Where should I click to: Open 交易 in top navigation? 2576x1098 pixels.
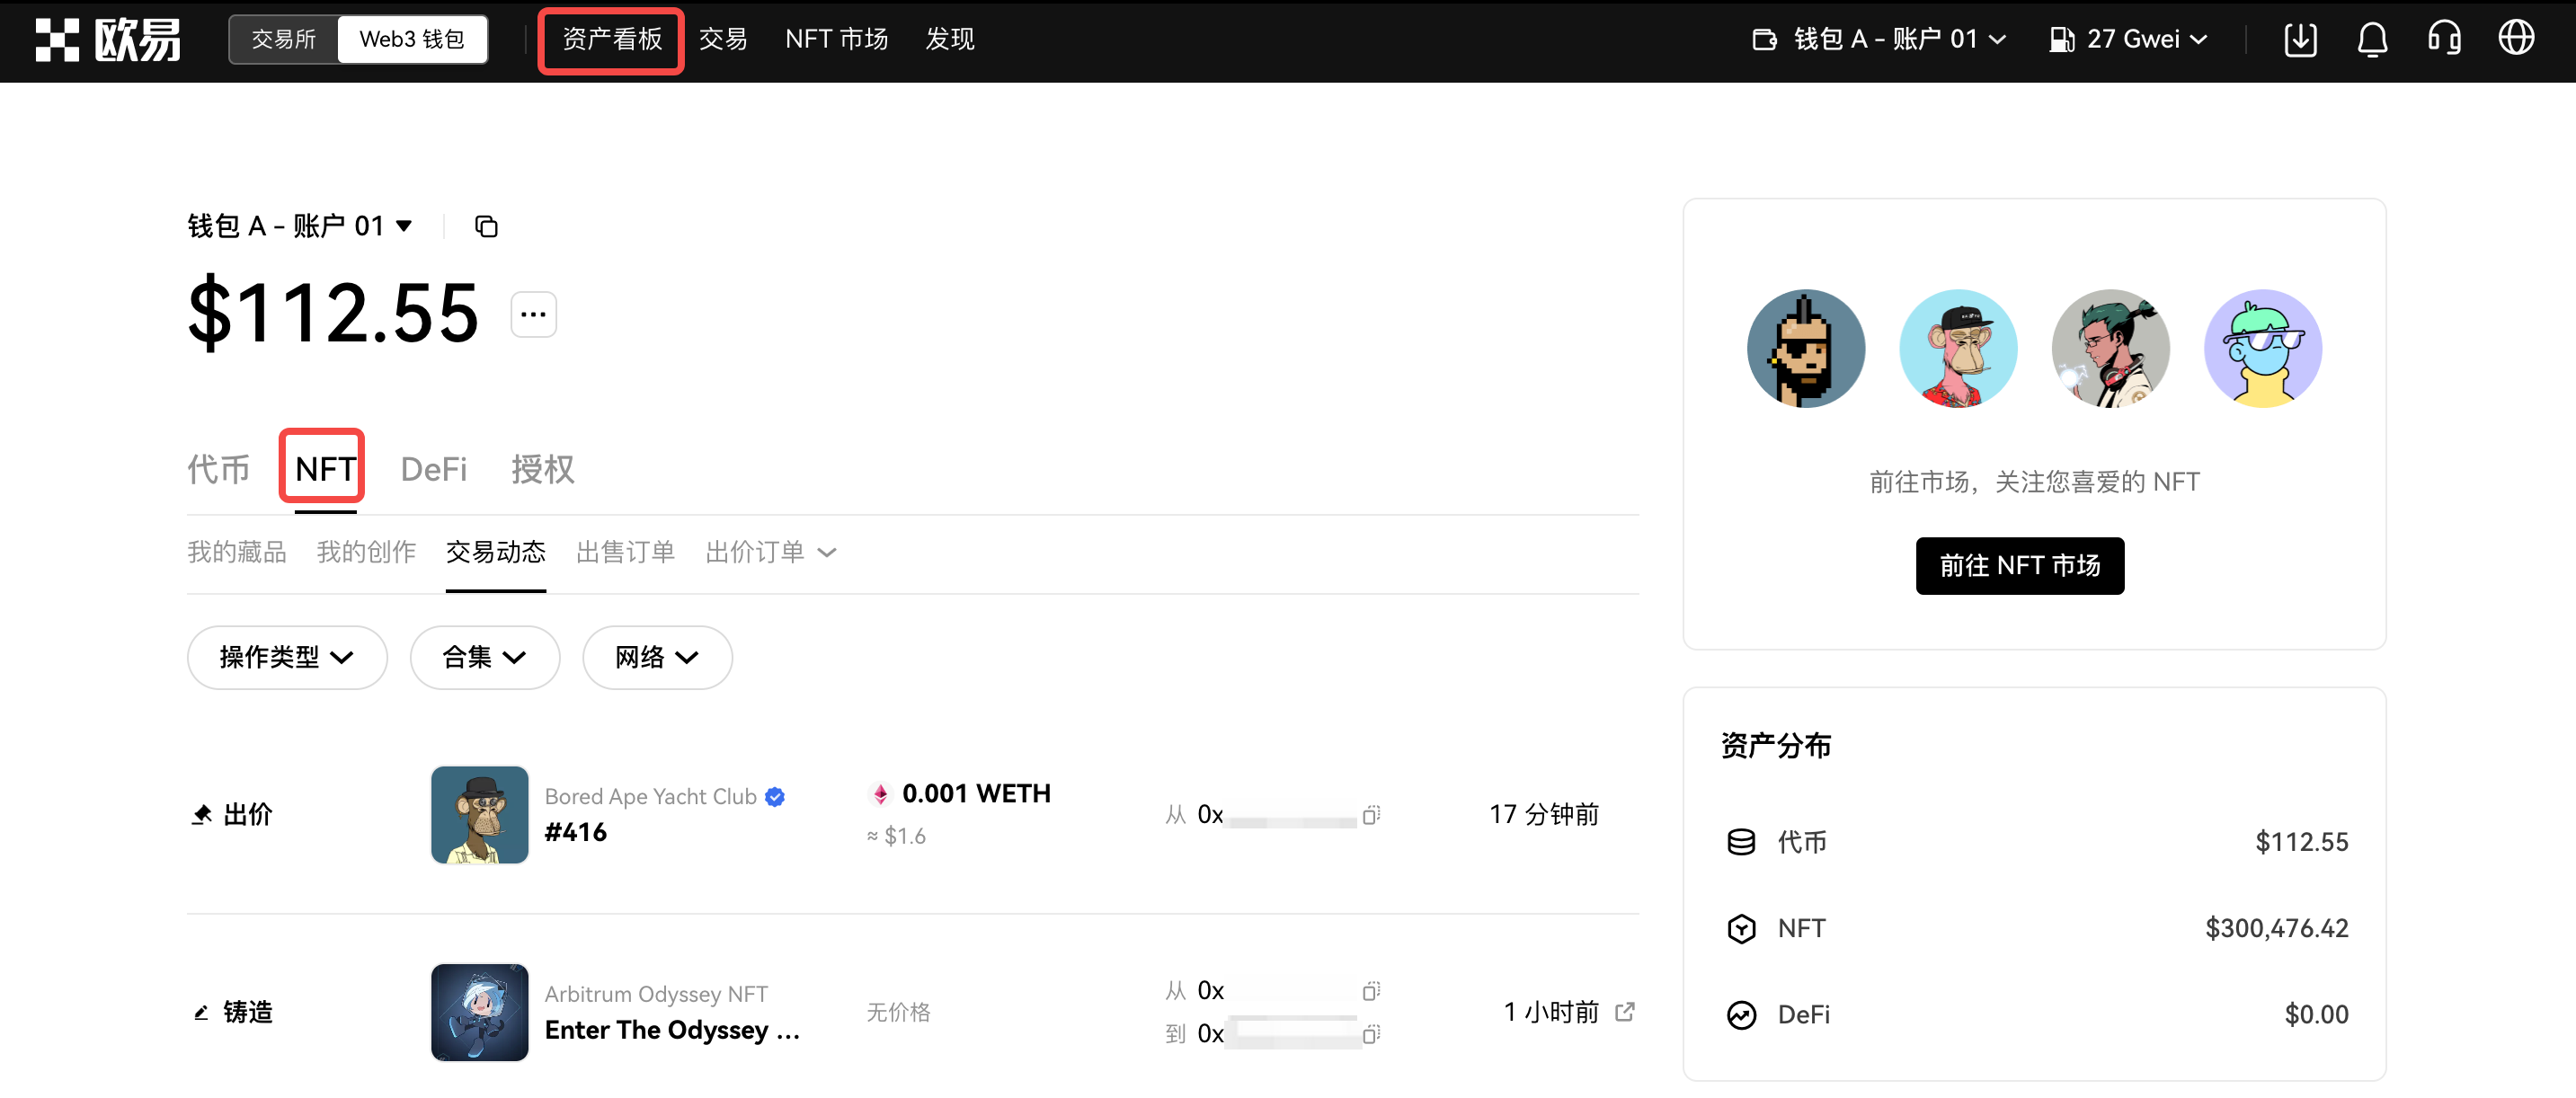click(723, 40)
